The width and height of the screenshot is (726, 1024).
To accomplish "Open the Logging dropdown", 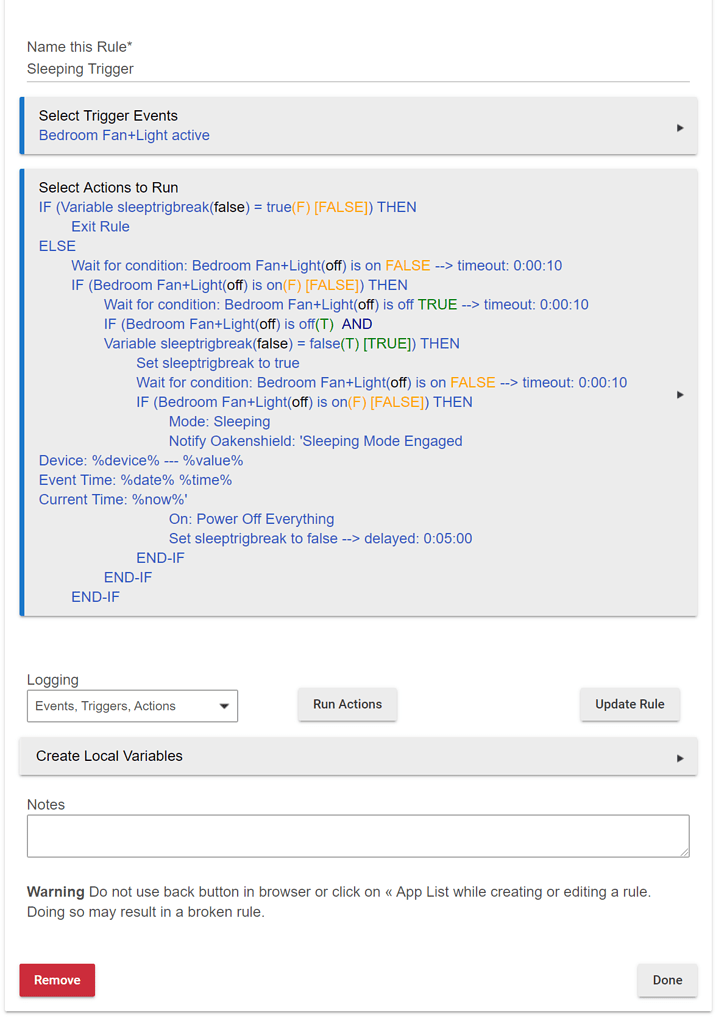I will click(x=132, y=706).
